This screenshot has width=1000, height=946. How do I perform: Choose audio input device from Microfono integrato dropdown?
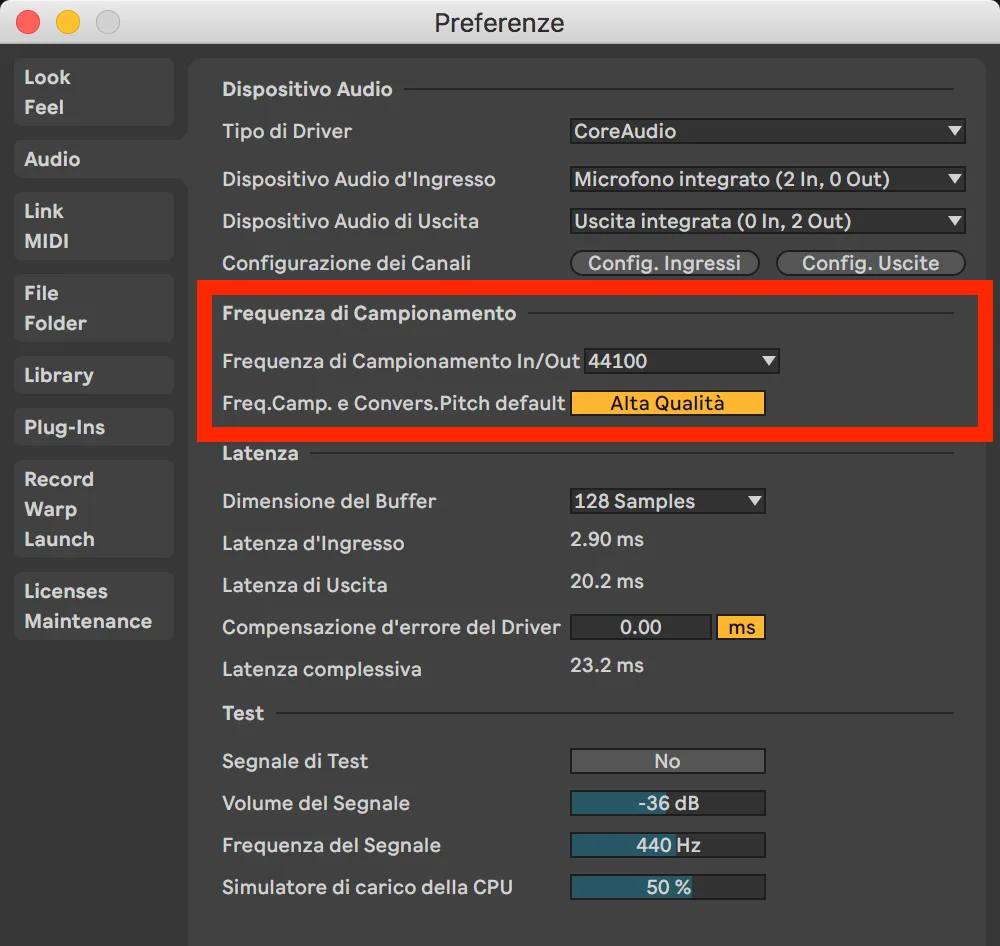[767, 179]
